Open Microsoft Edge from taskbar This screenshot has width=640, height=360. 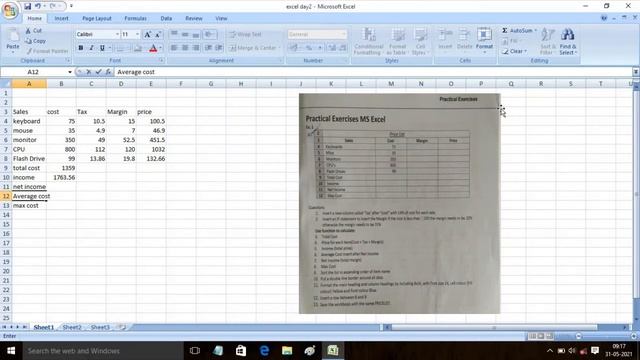point(264,351)
